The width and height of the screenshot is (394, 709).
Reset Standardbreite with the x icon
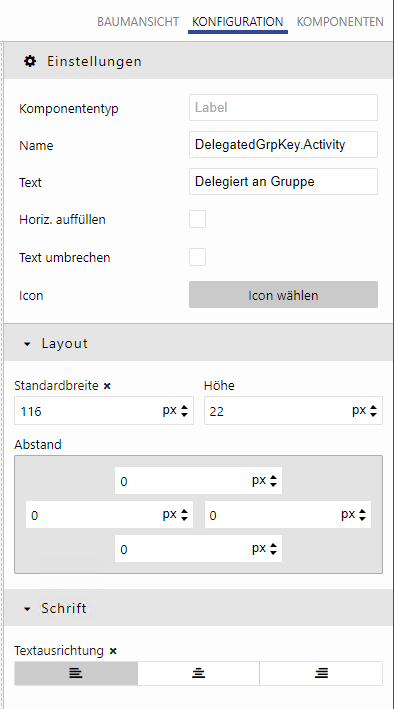tap(107, 386)
